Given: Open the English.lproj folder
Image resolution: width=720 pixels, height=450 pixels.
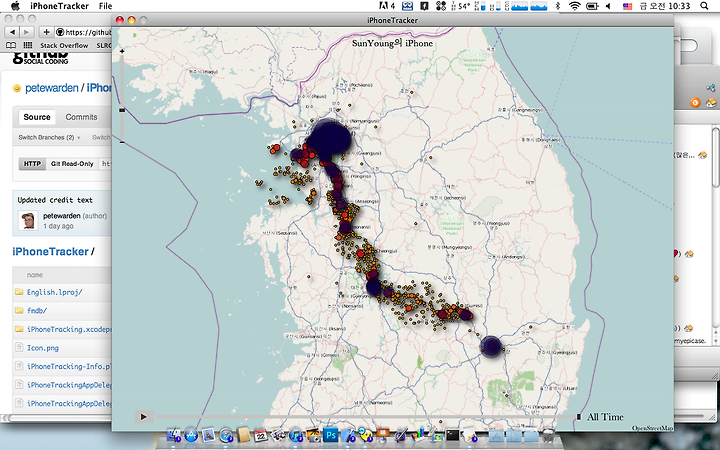Looking at the screenshot, I should pos(54,292).
